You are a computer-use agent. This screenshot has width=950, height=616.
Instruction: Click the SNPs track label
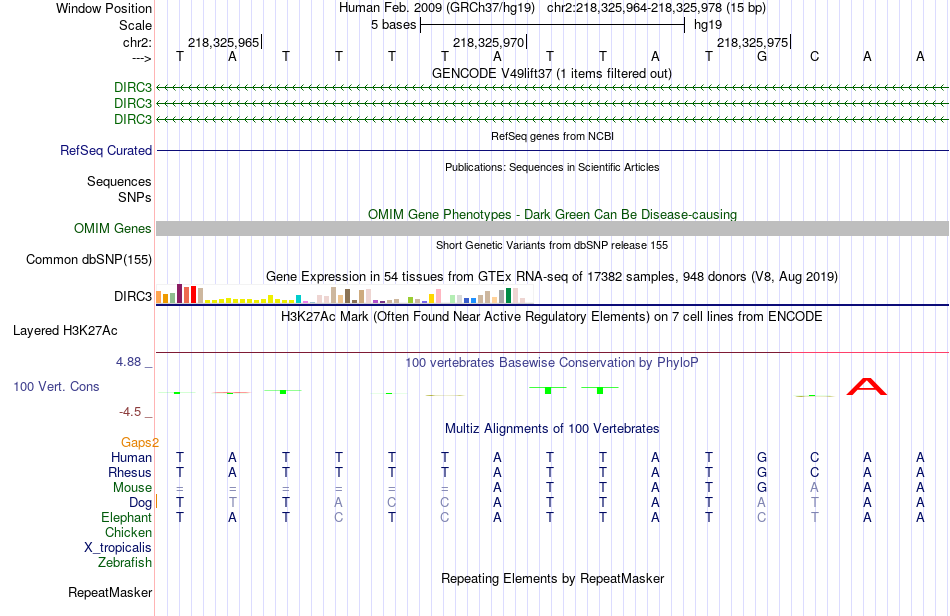[135, 197]
